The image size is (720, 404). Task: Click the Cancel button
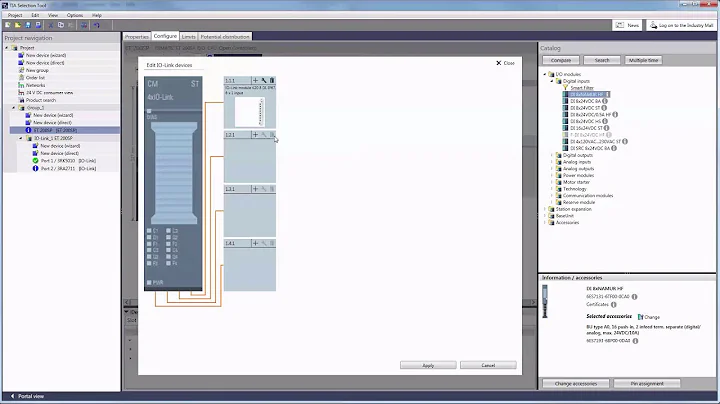coord(488,365)
